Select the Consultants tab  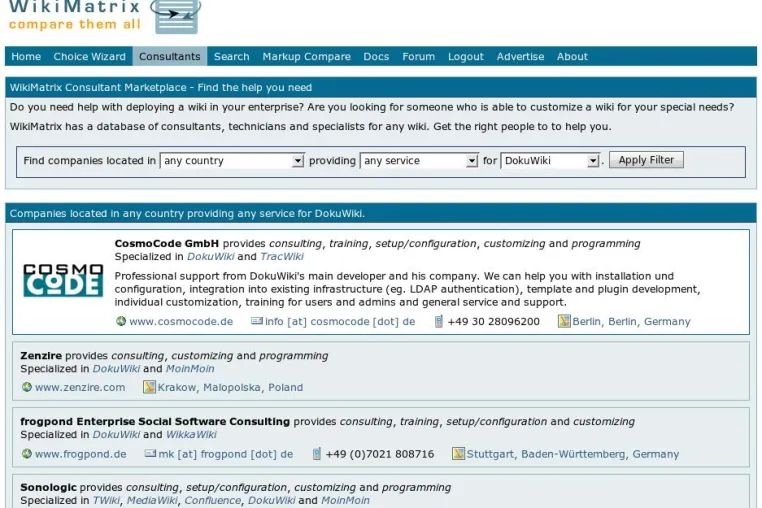(x=170, y=56)
